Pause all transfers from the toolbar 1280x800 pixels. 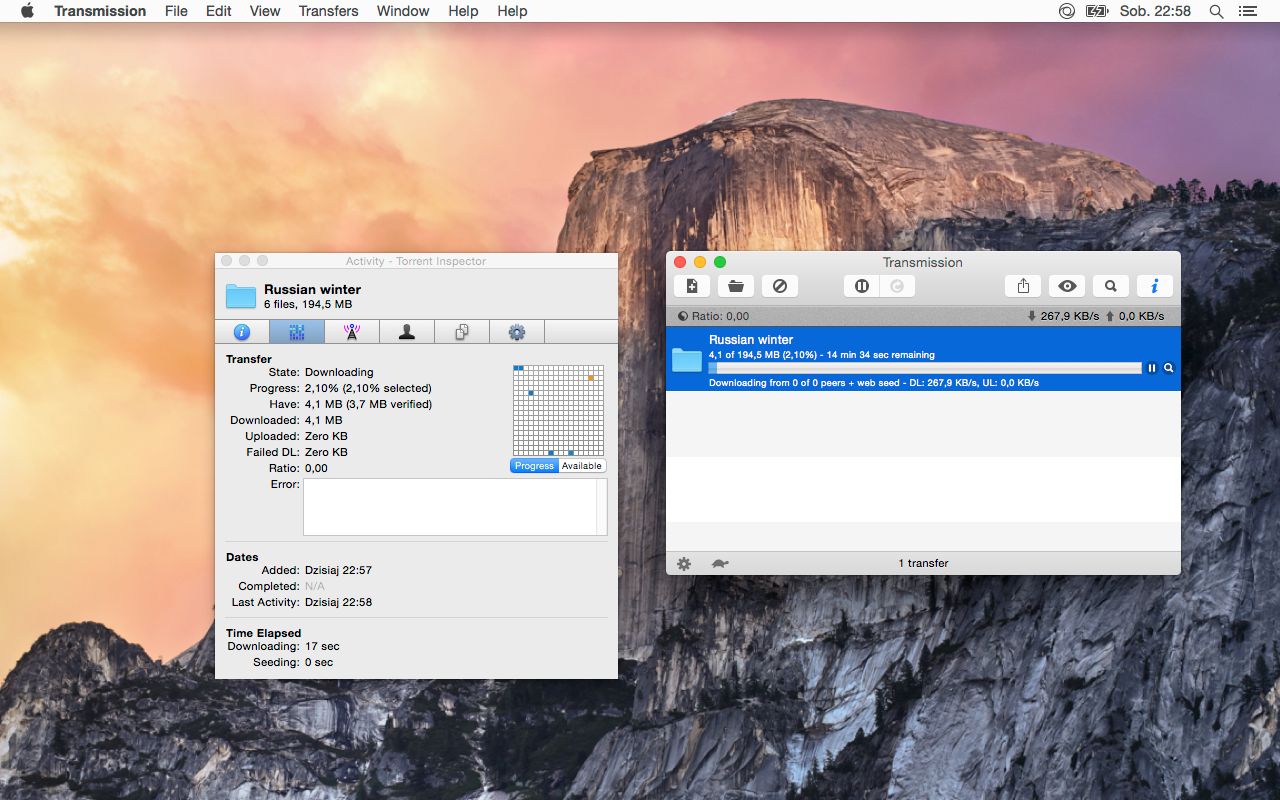(x=862, y=286)
